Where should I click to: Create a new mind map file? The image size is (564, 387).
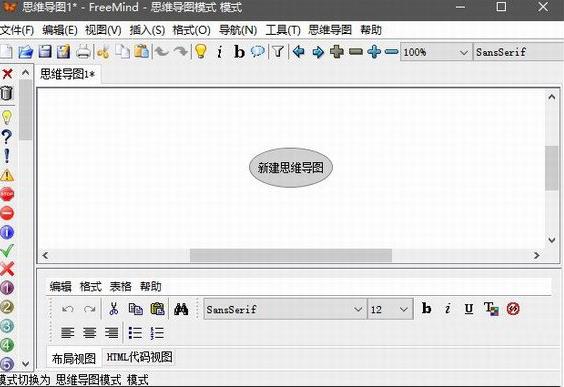(6, 52)
